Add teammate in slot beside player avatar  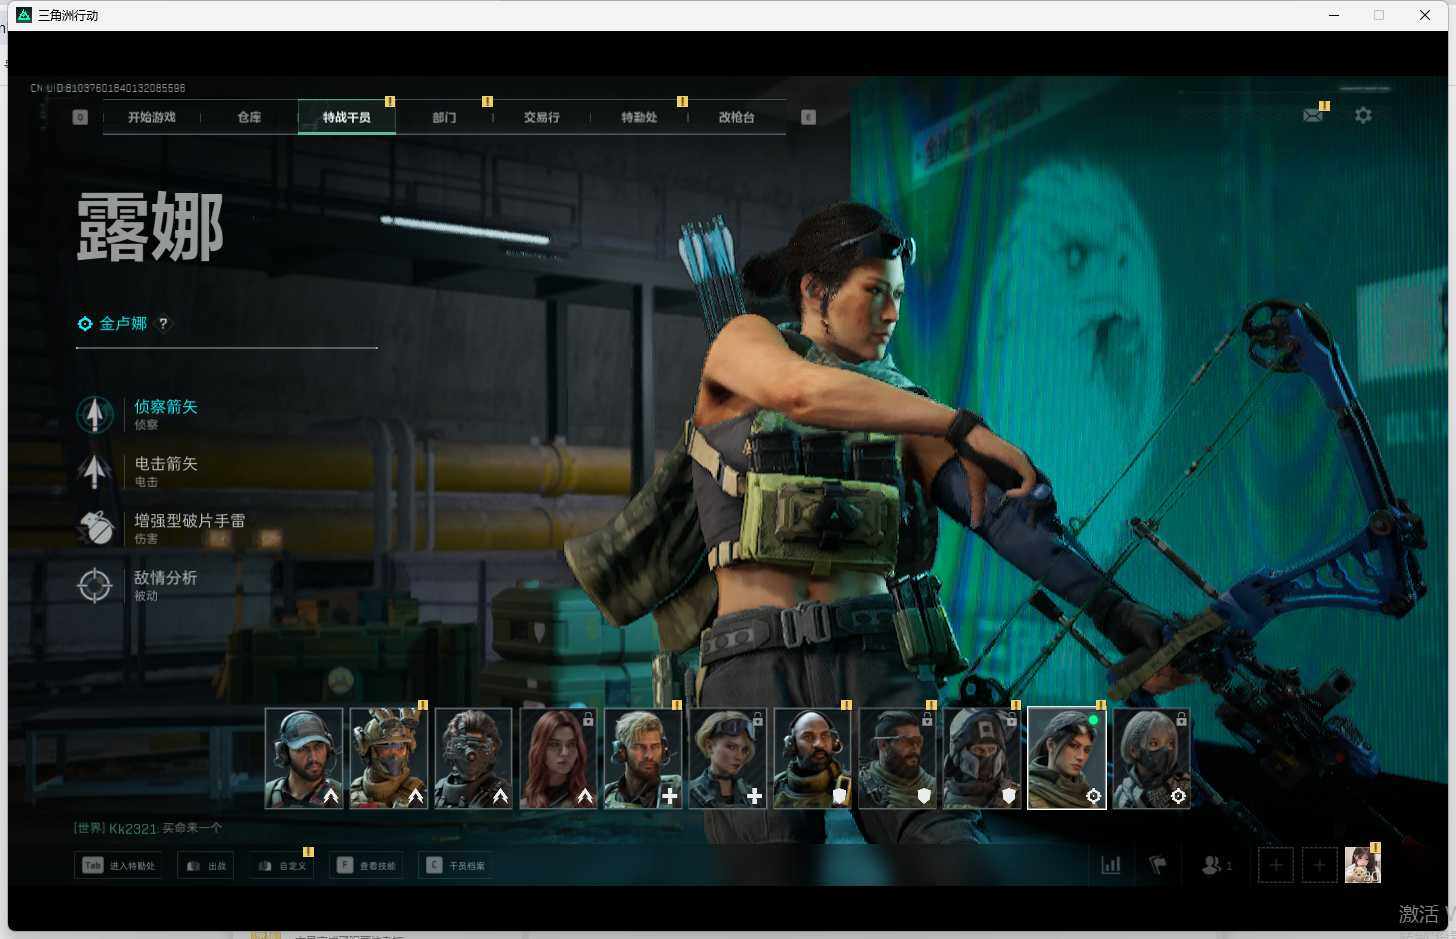[x=1319, y=865]
